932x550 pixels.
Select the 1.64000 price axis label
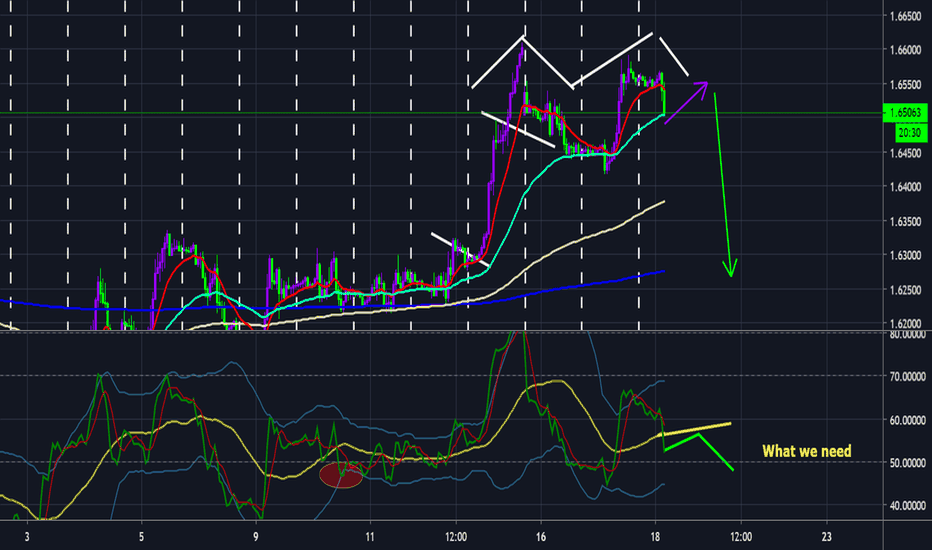(x=905, y=187)
